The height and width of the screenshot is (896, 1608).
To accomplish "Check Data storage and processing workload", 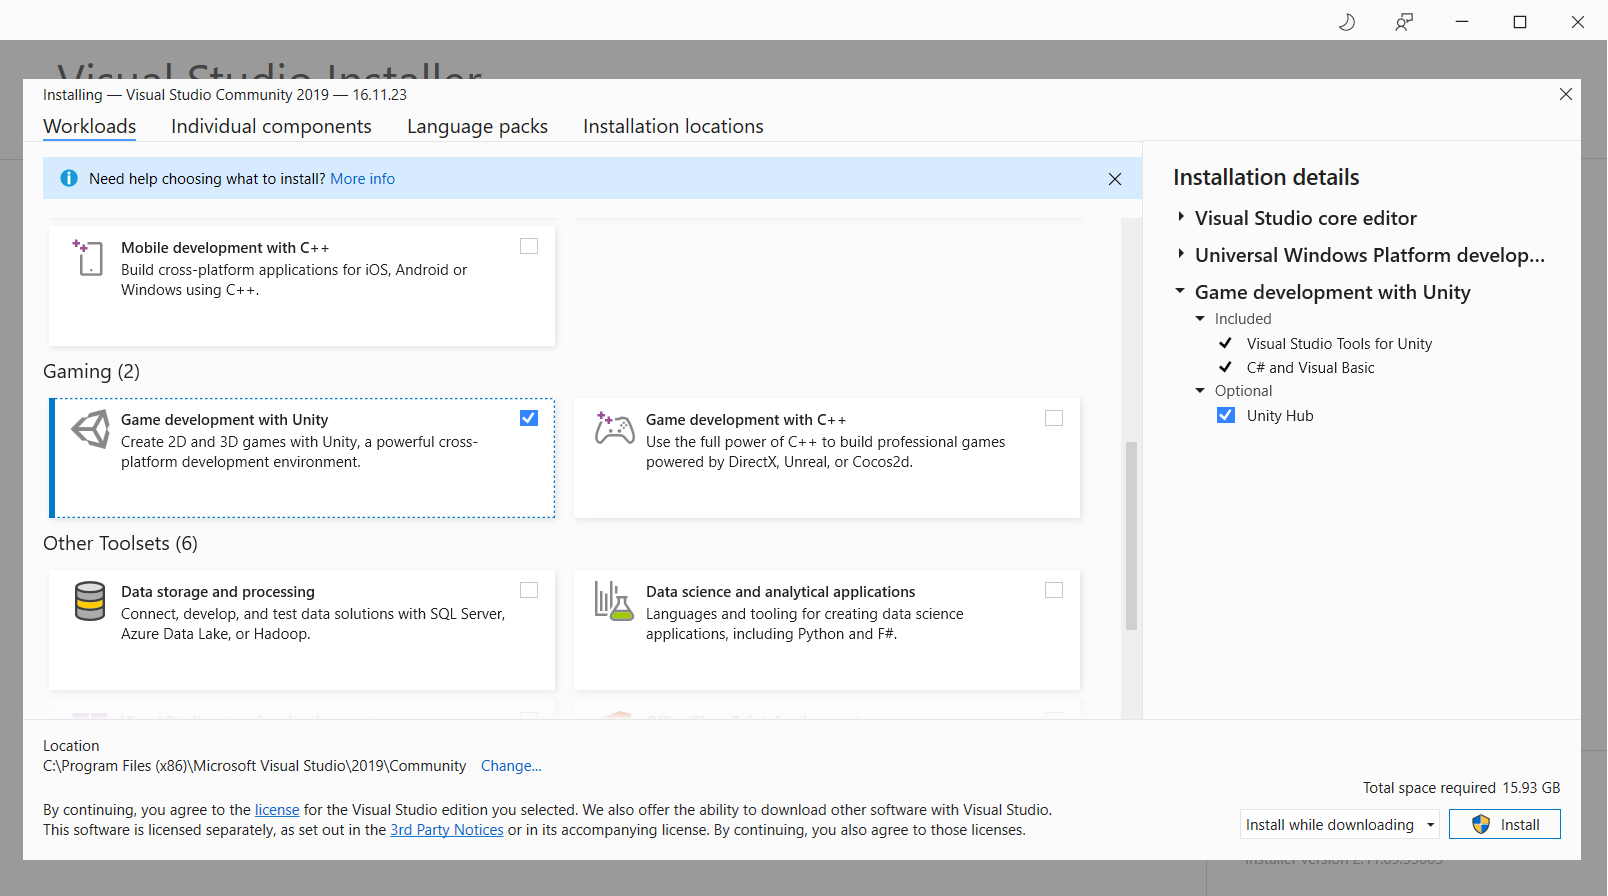I will [x=529, y=590].
